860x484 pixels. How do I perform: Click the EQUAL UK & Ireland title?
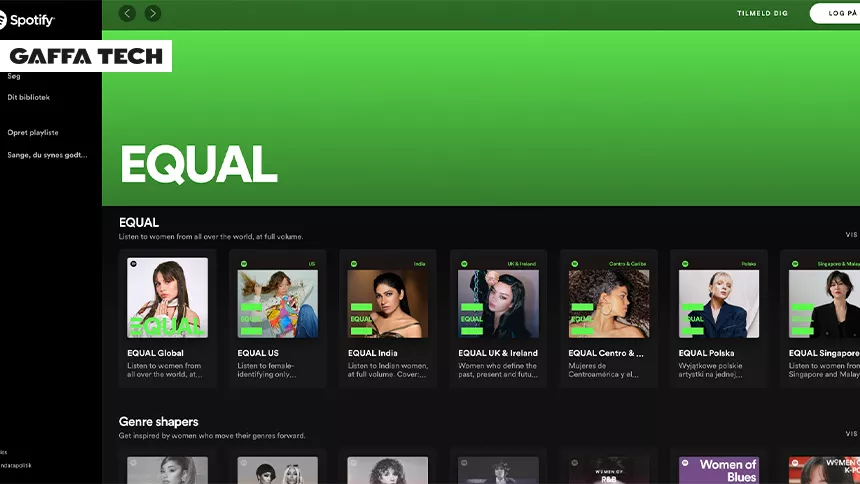498,353
